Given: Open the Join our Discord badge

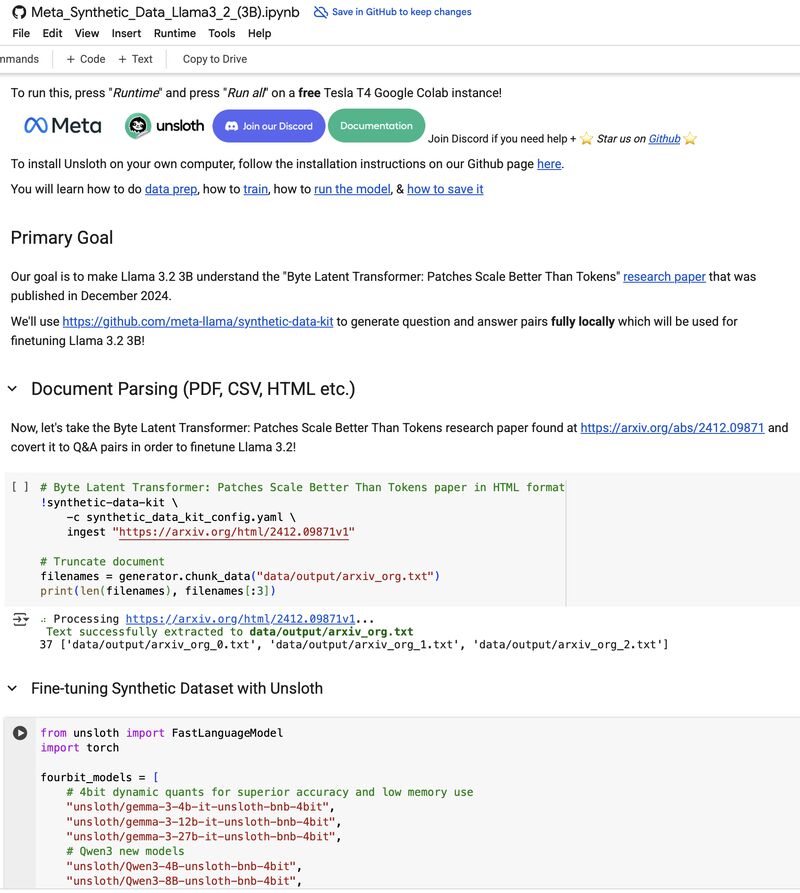Looking at the screenshot, I should tap(269, 126).
